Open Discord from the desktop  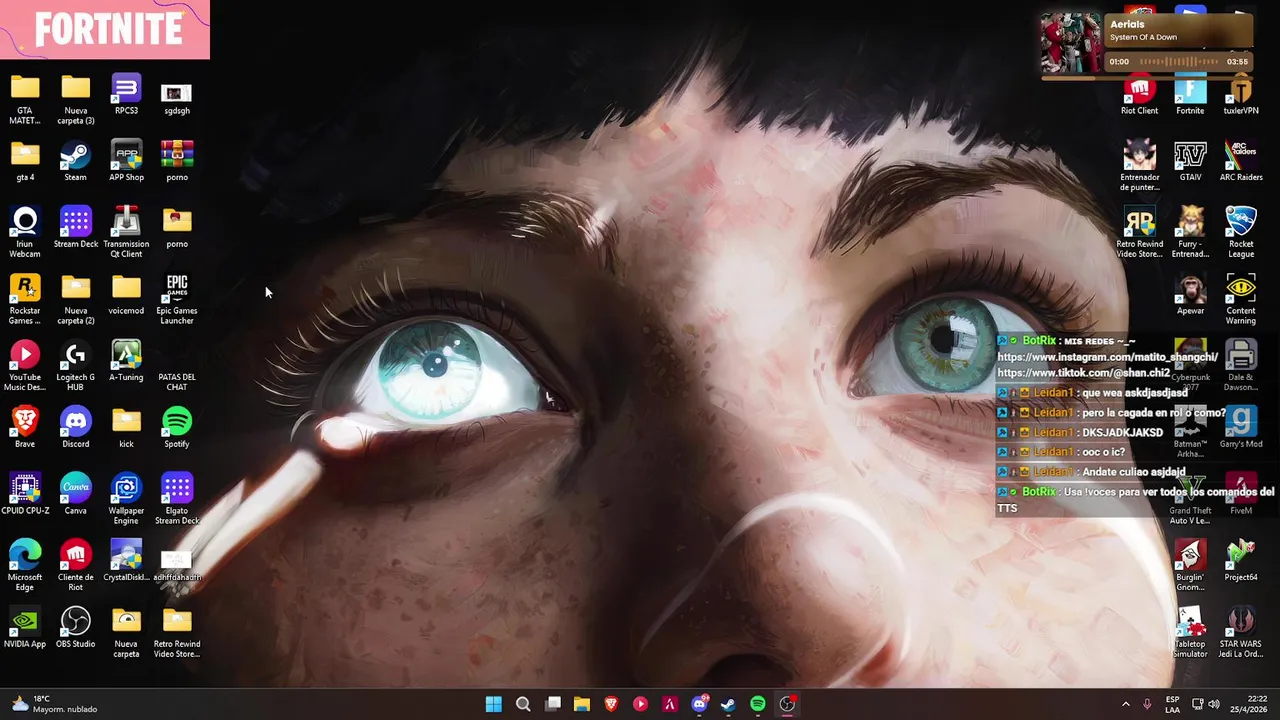(x=75, y=428)
